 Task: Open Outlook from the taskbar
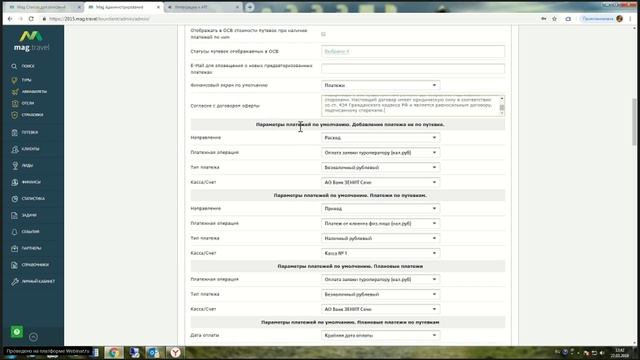pos(153,353)
